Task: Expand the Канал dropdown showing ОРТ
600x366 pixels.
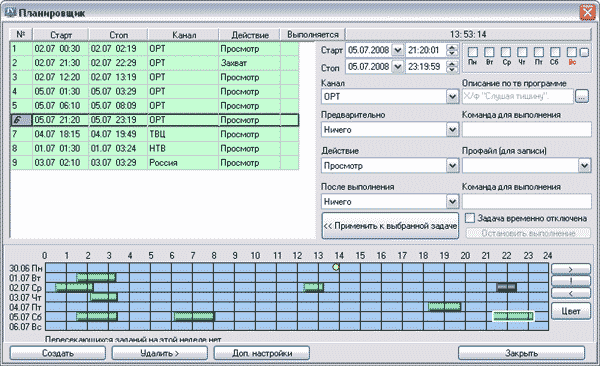Action: tap(452, 97)
